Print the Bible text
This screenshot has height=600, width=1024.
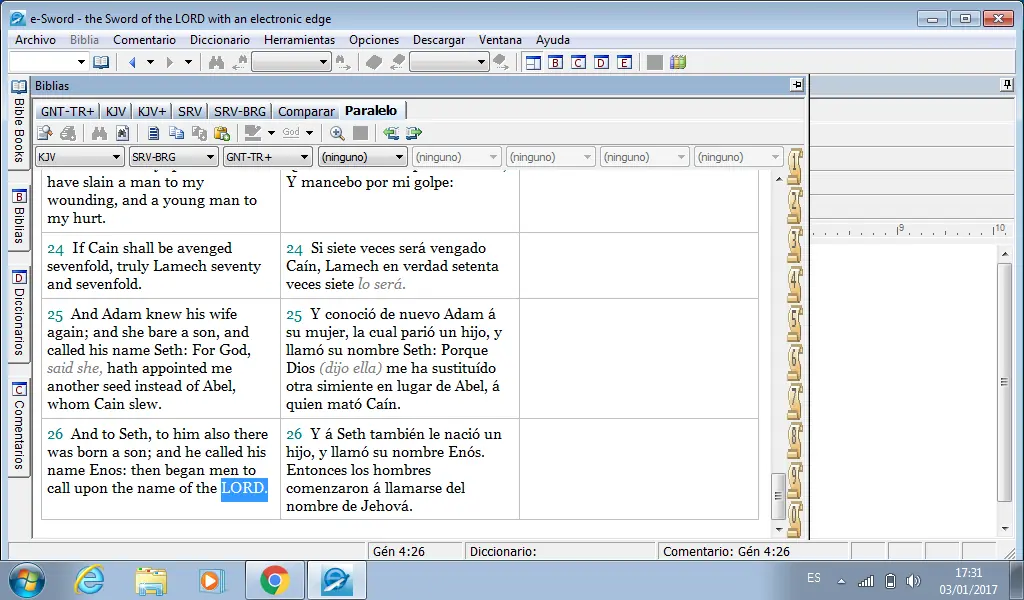click(x=68, y=133)
